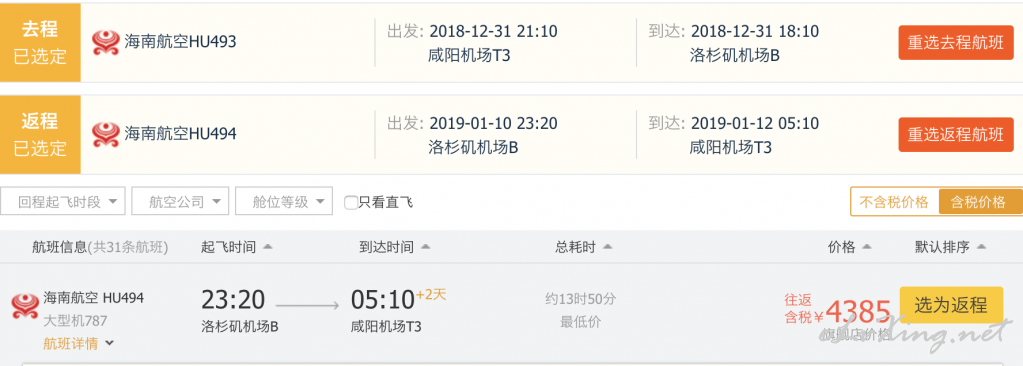Screen dimensions: 1023x366
Task: Expand 航班详情 for HU494
Action: (x=78, y=344)
